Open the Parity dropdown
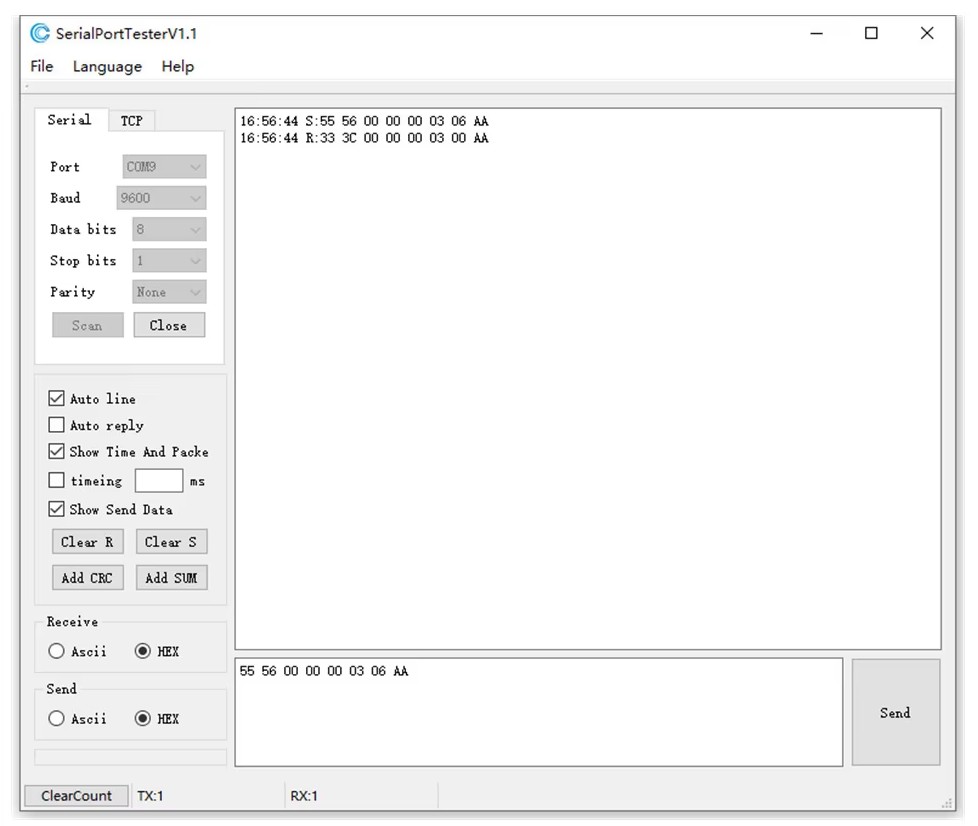Image resolution: width=978 pixels, height=826 pixels. coord(169,292)
